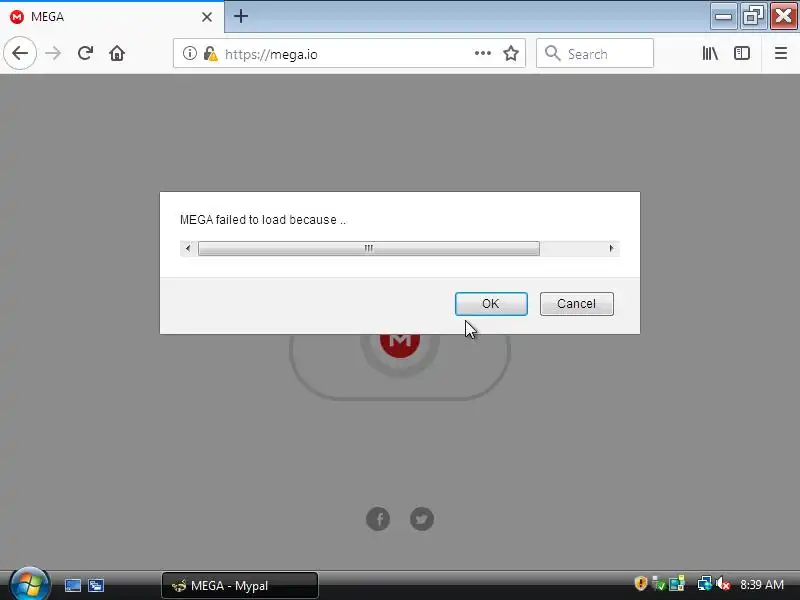800x600 pixels.
Task: Click the 8:39 AM clock
Action: 762,585
